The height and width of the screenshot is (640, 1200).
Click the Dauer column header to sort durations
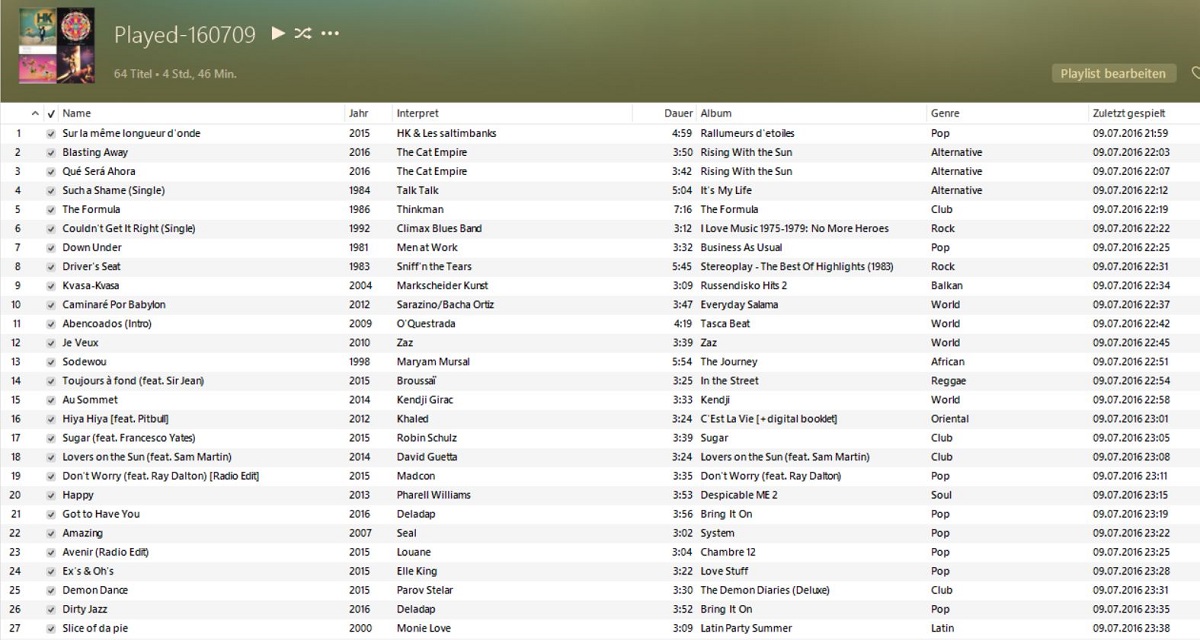click(x=678, y=112)
